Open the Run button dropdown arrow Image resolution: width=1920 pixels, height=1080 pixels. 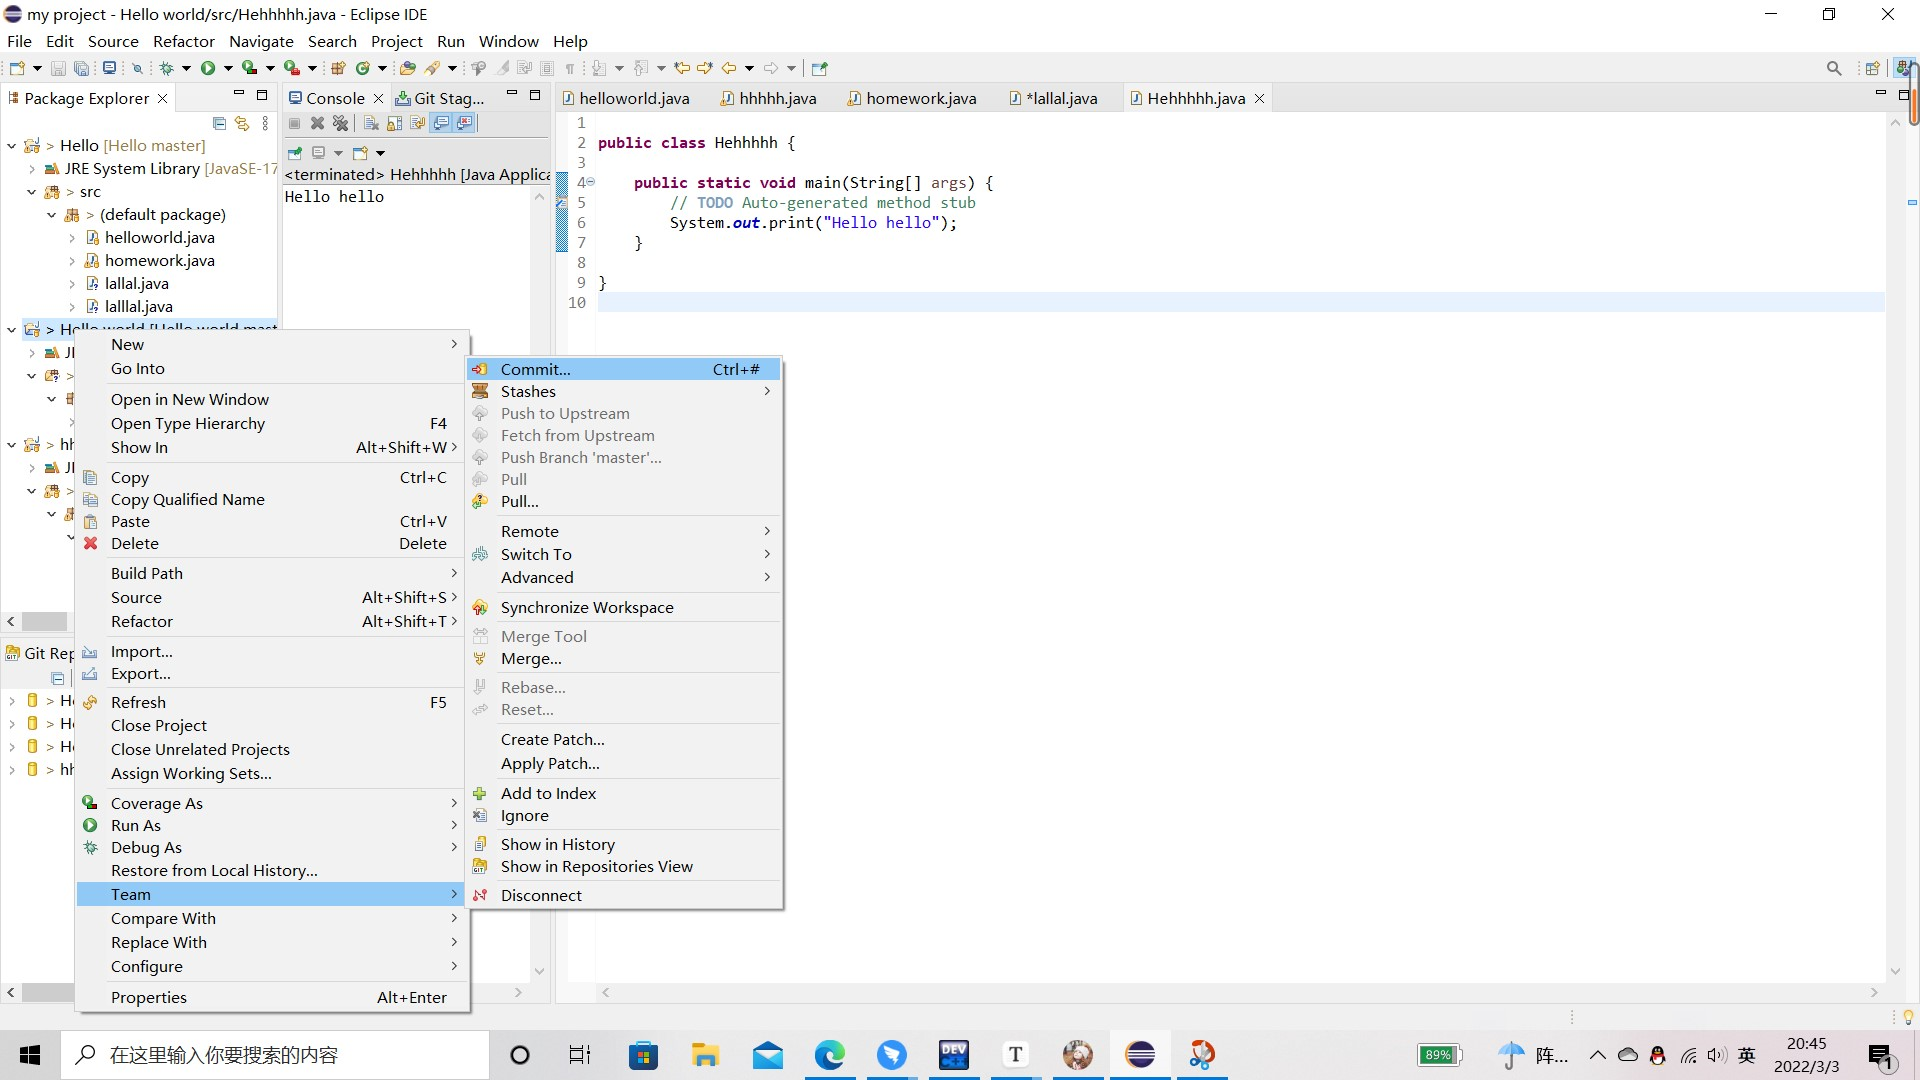(228, 68)
